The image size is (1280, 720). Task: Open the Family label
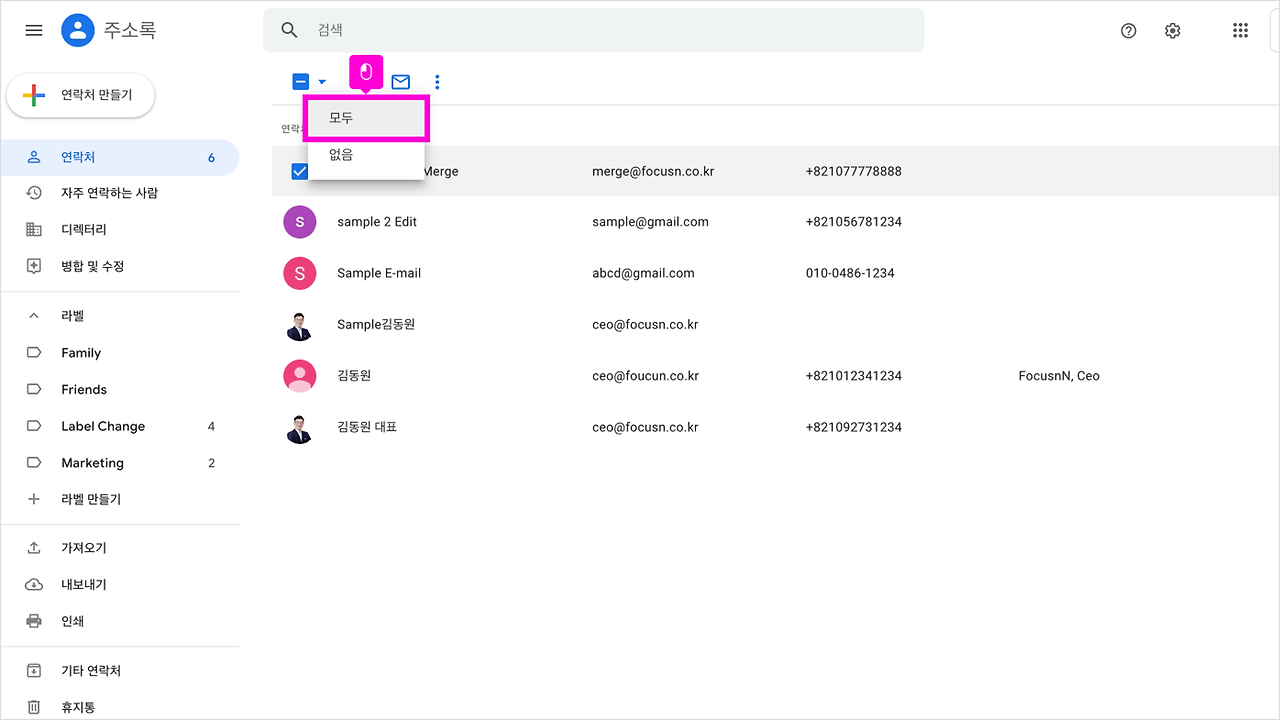(x=120, y=353)
